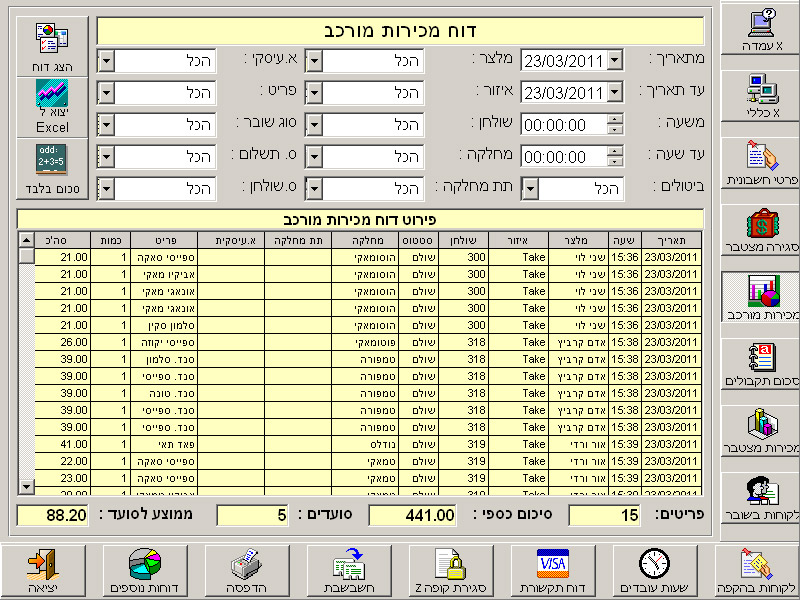Open the מלצר (waiter) dropdown list
800x600 pixels.
click(x=313, y=61)
